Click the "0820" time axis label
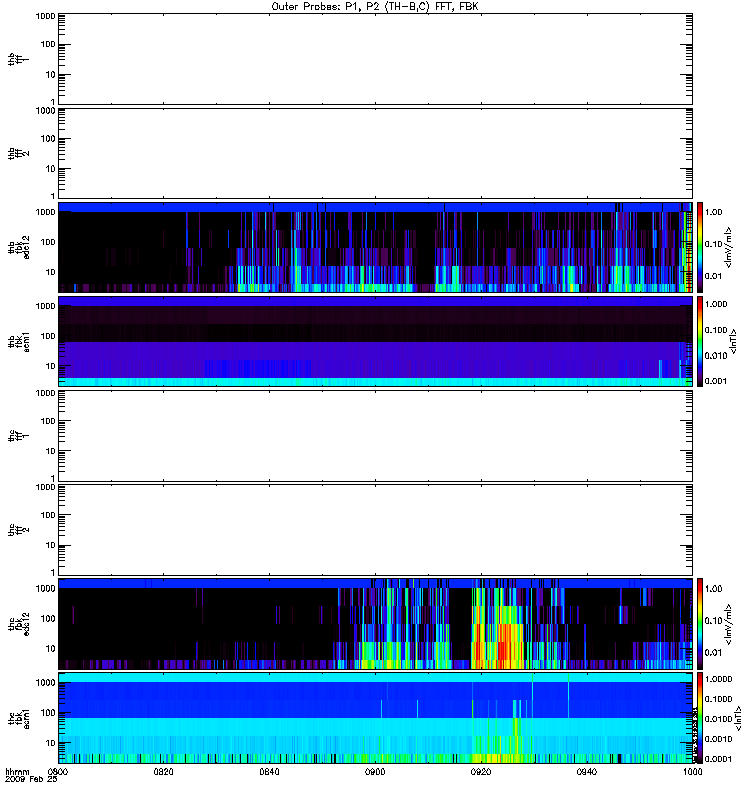The image size is (750, 800). click(x=163, y=772)
